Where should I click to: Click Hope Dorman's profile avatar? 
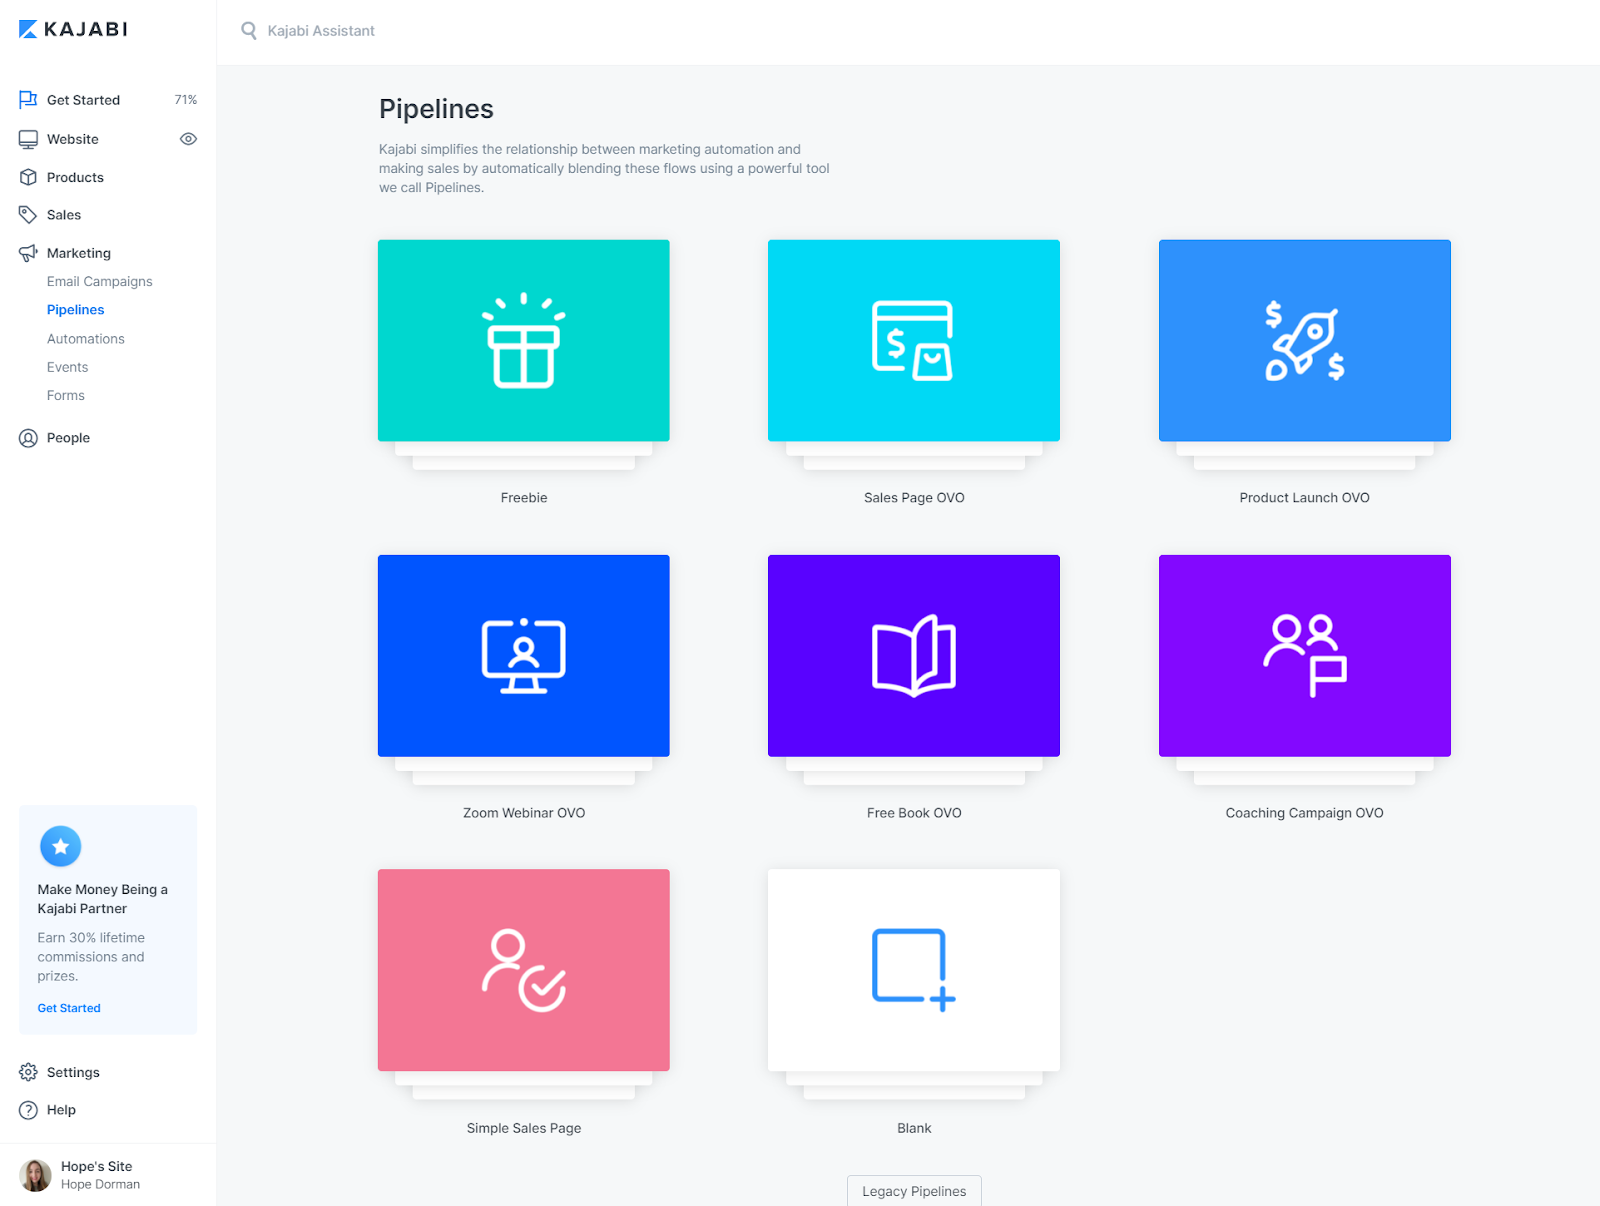pyautogui.click(x=35, y=1175)
